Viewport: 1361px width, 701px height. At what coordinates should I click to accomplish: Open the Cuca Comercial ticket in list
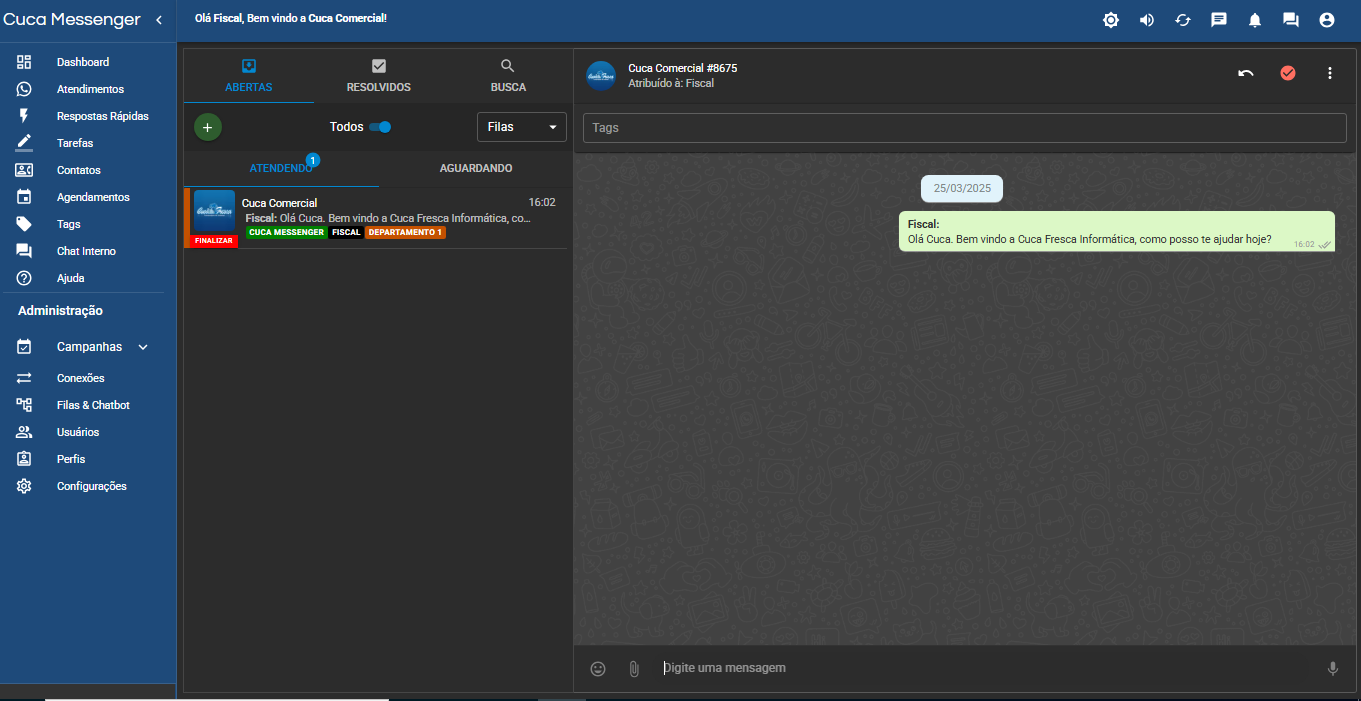pyautogui.click(x=376, y=218)
